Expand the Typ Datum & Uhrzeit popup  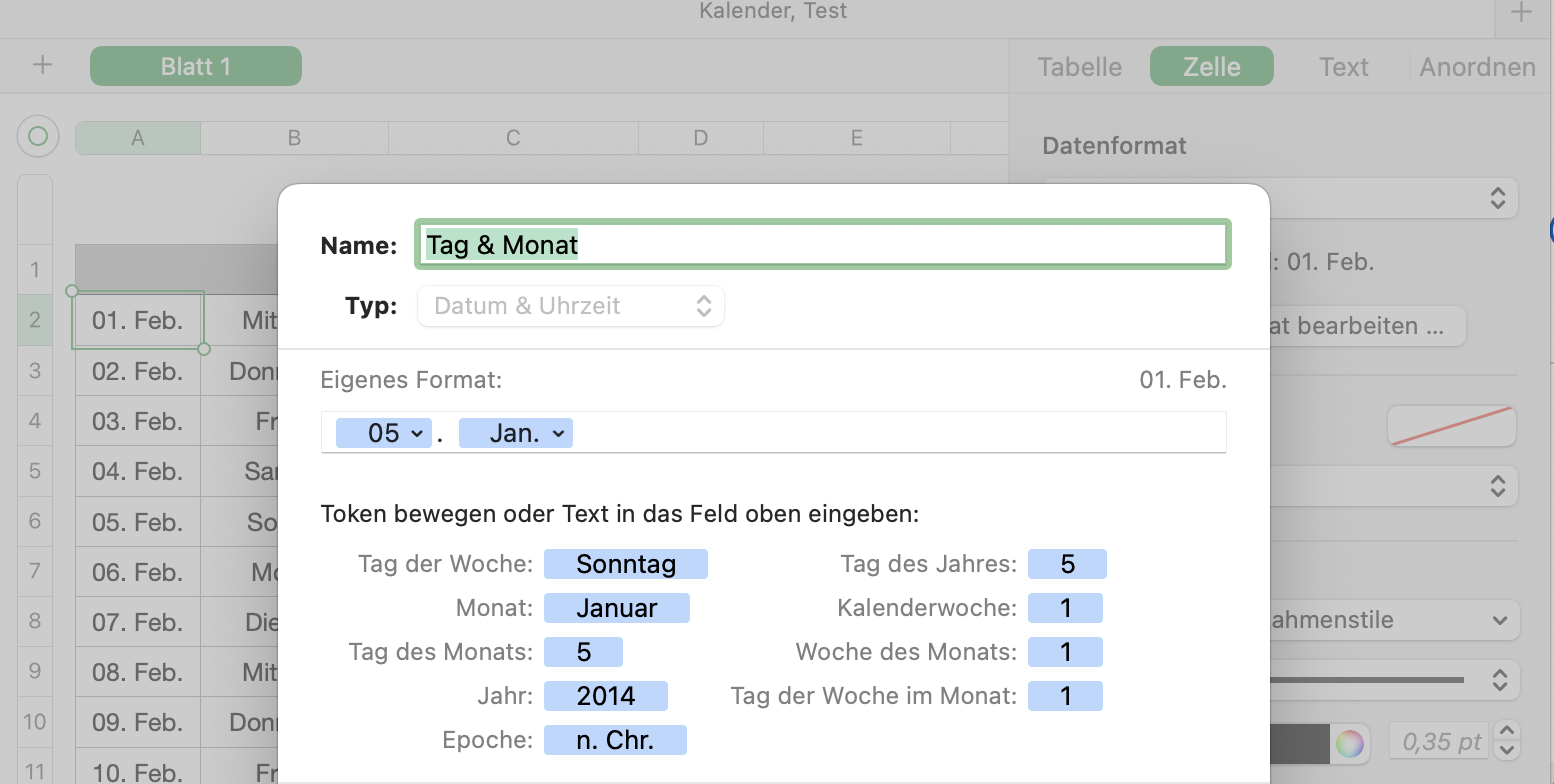click(x=571, y=306)
